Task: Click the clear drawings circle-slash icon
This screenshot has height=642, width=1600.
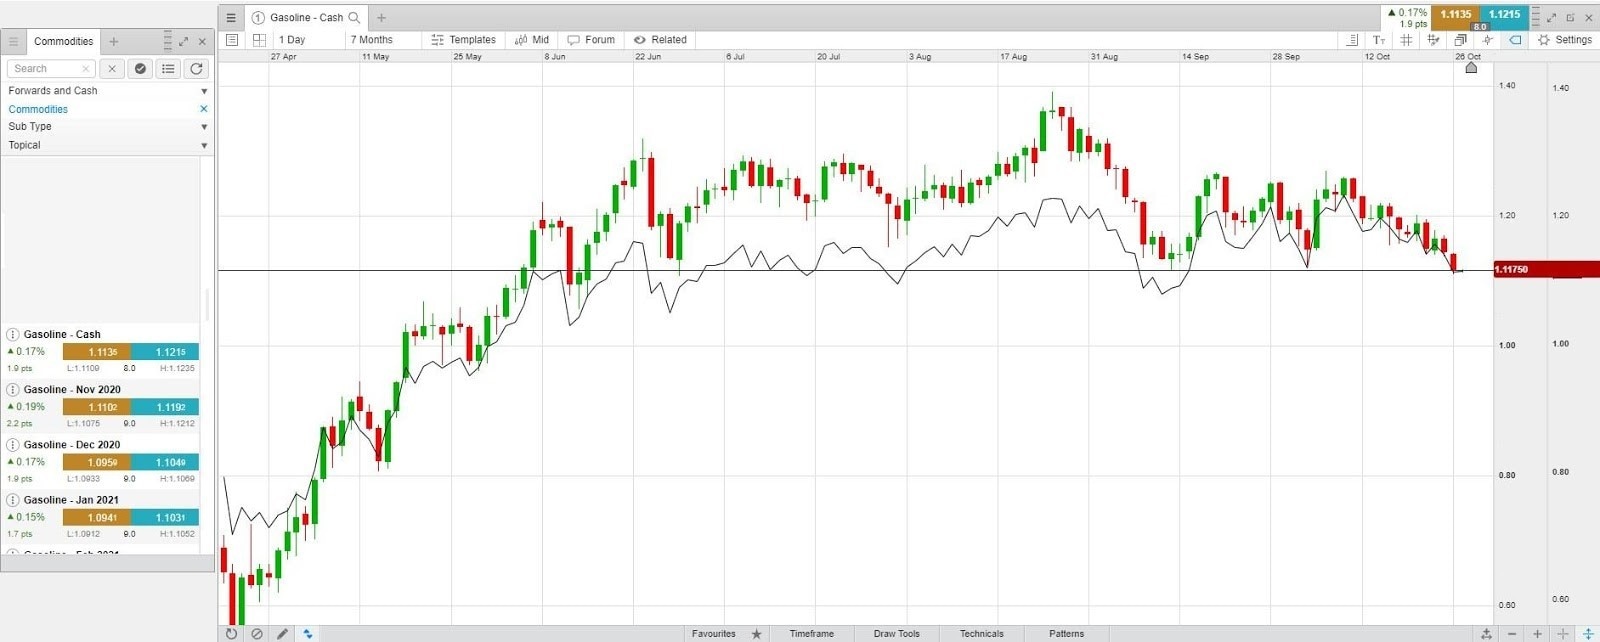Action: 257,633
